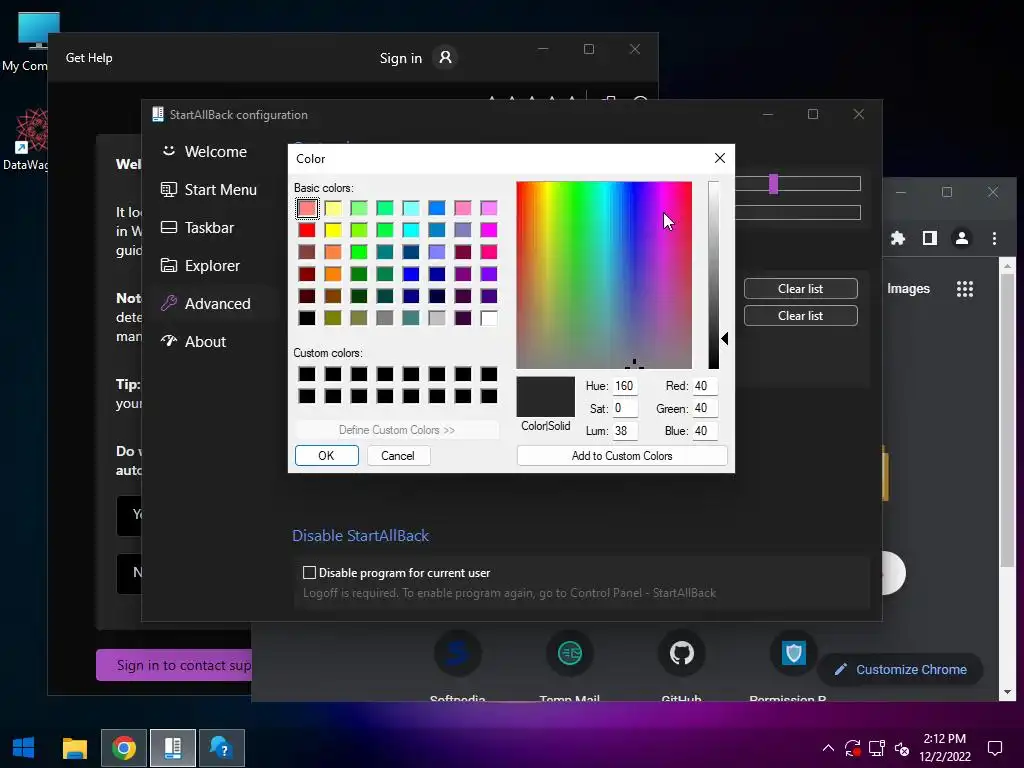
Task: Click the Color|Solid preview box
Action: (x=546, y=397)
